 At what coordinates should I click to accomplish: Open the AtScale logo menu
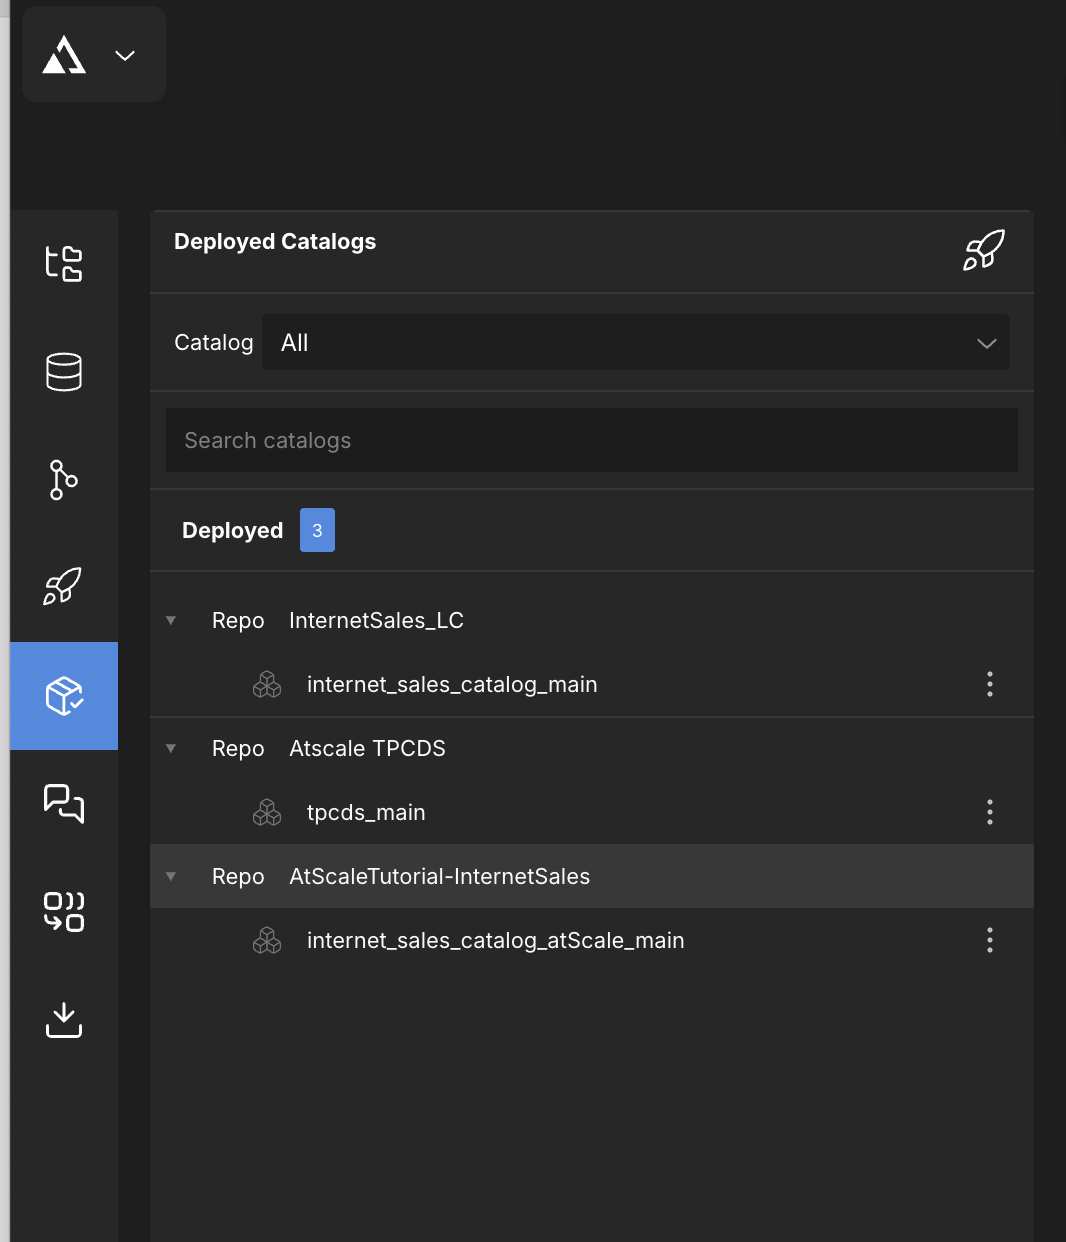click(93, 55)
